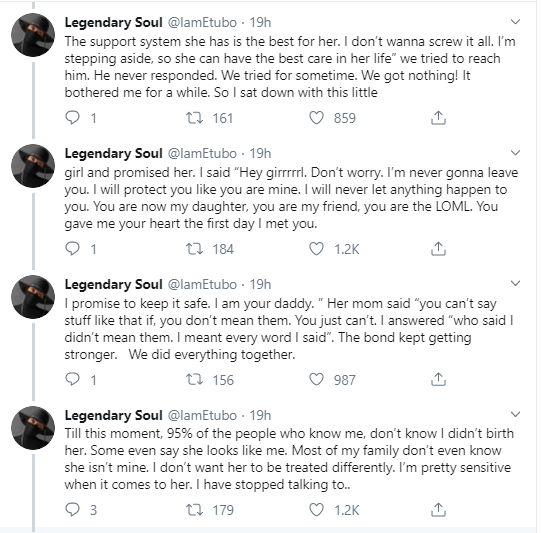Open the profile avatar of the third tweet
The width and height of the screenshot is (541, 533).
[x=33, y=297]
